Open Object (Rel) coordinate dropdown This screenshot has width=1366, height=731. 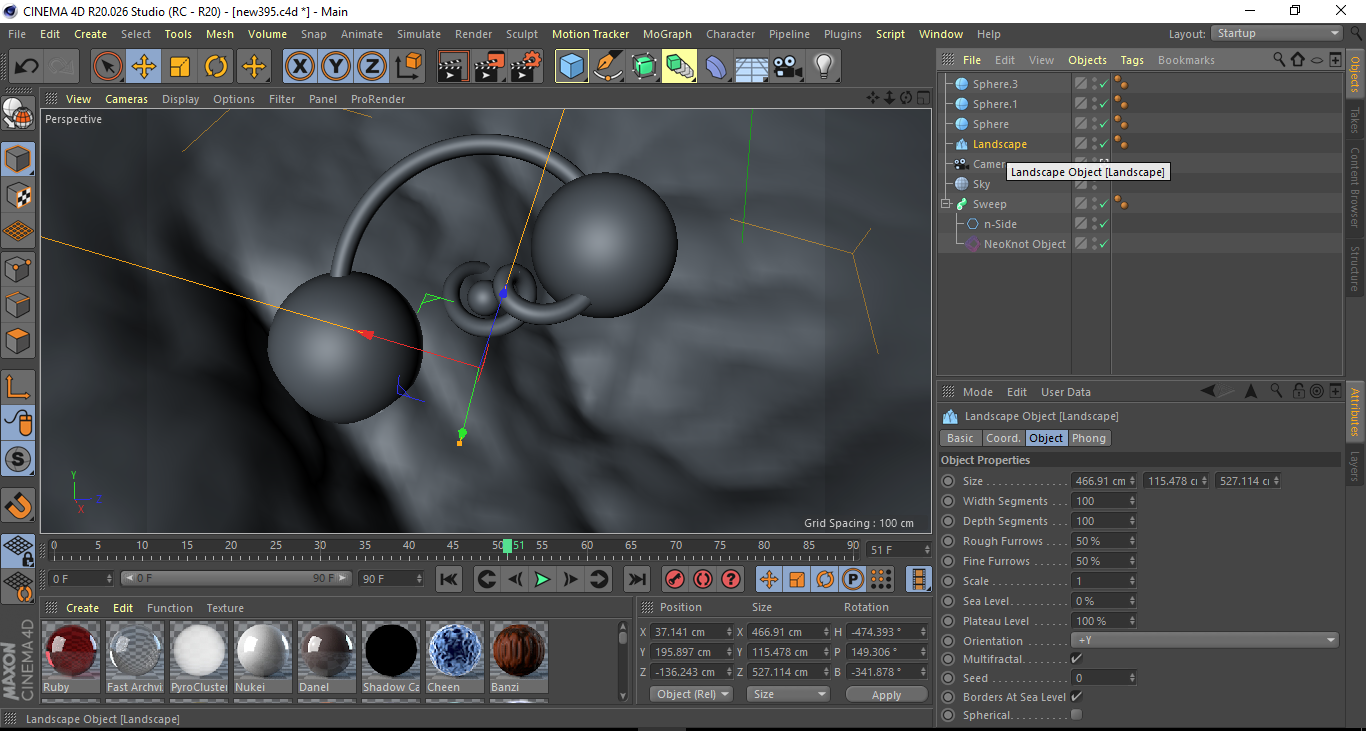(x=691, y=694)
